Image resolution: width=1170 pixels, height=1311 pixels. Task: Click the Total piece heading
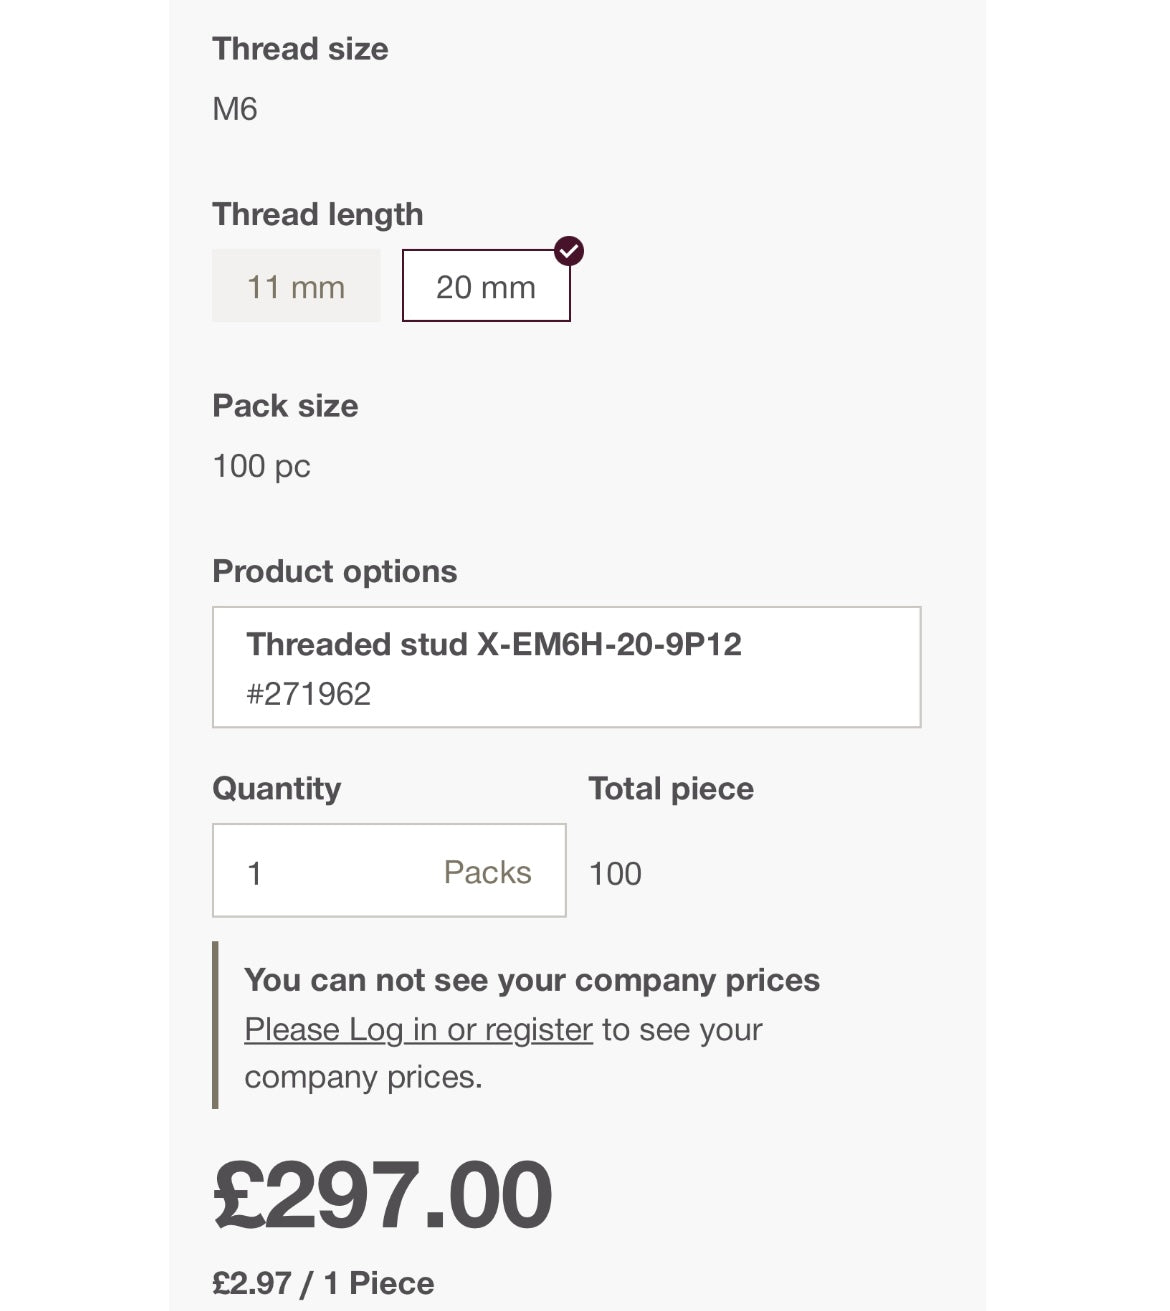[670, 788]
